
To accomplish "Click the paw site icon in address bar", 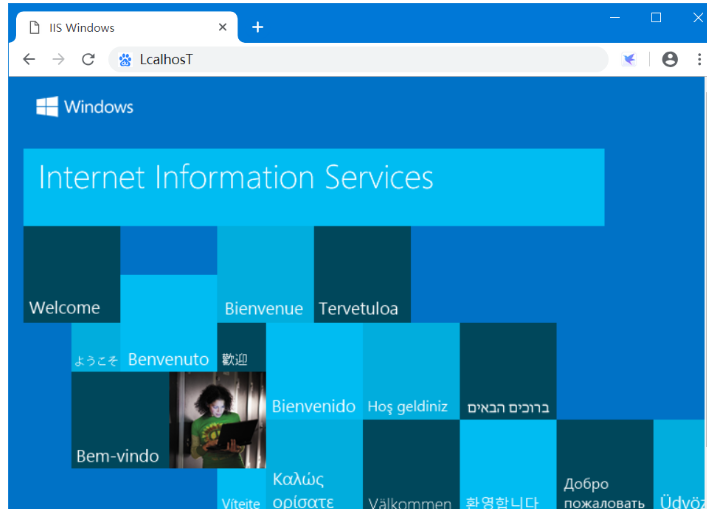I will tap(125, 60).
